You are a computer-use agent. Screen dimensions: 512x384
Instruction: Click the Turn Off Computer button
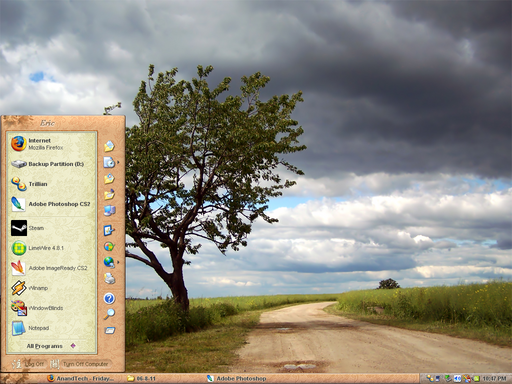[80, 364]
